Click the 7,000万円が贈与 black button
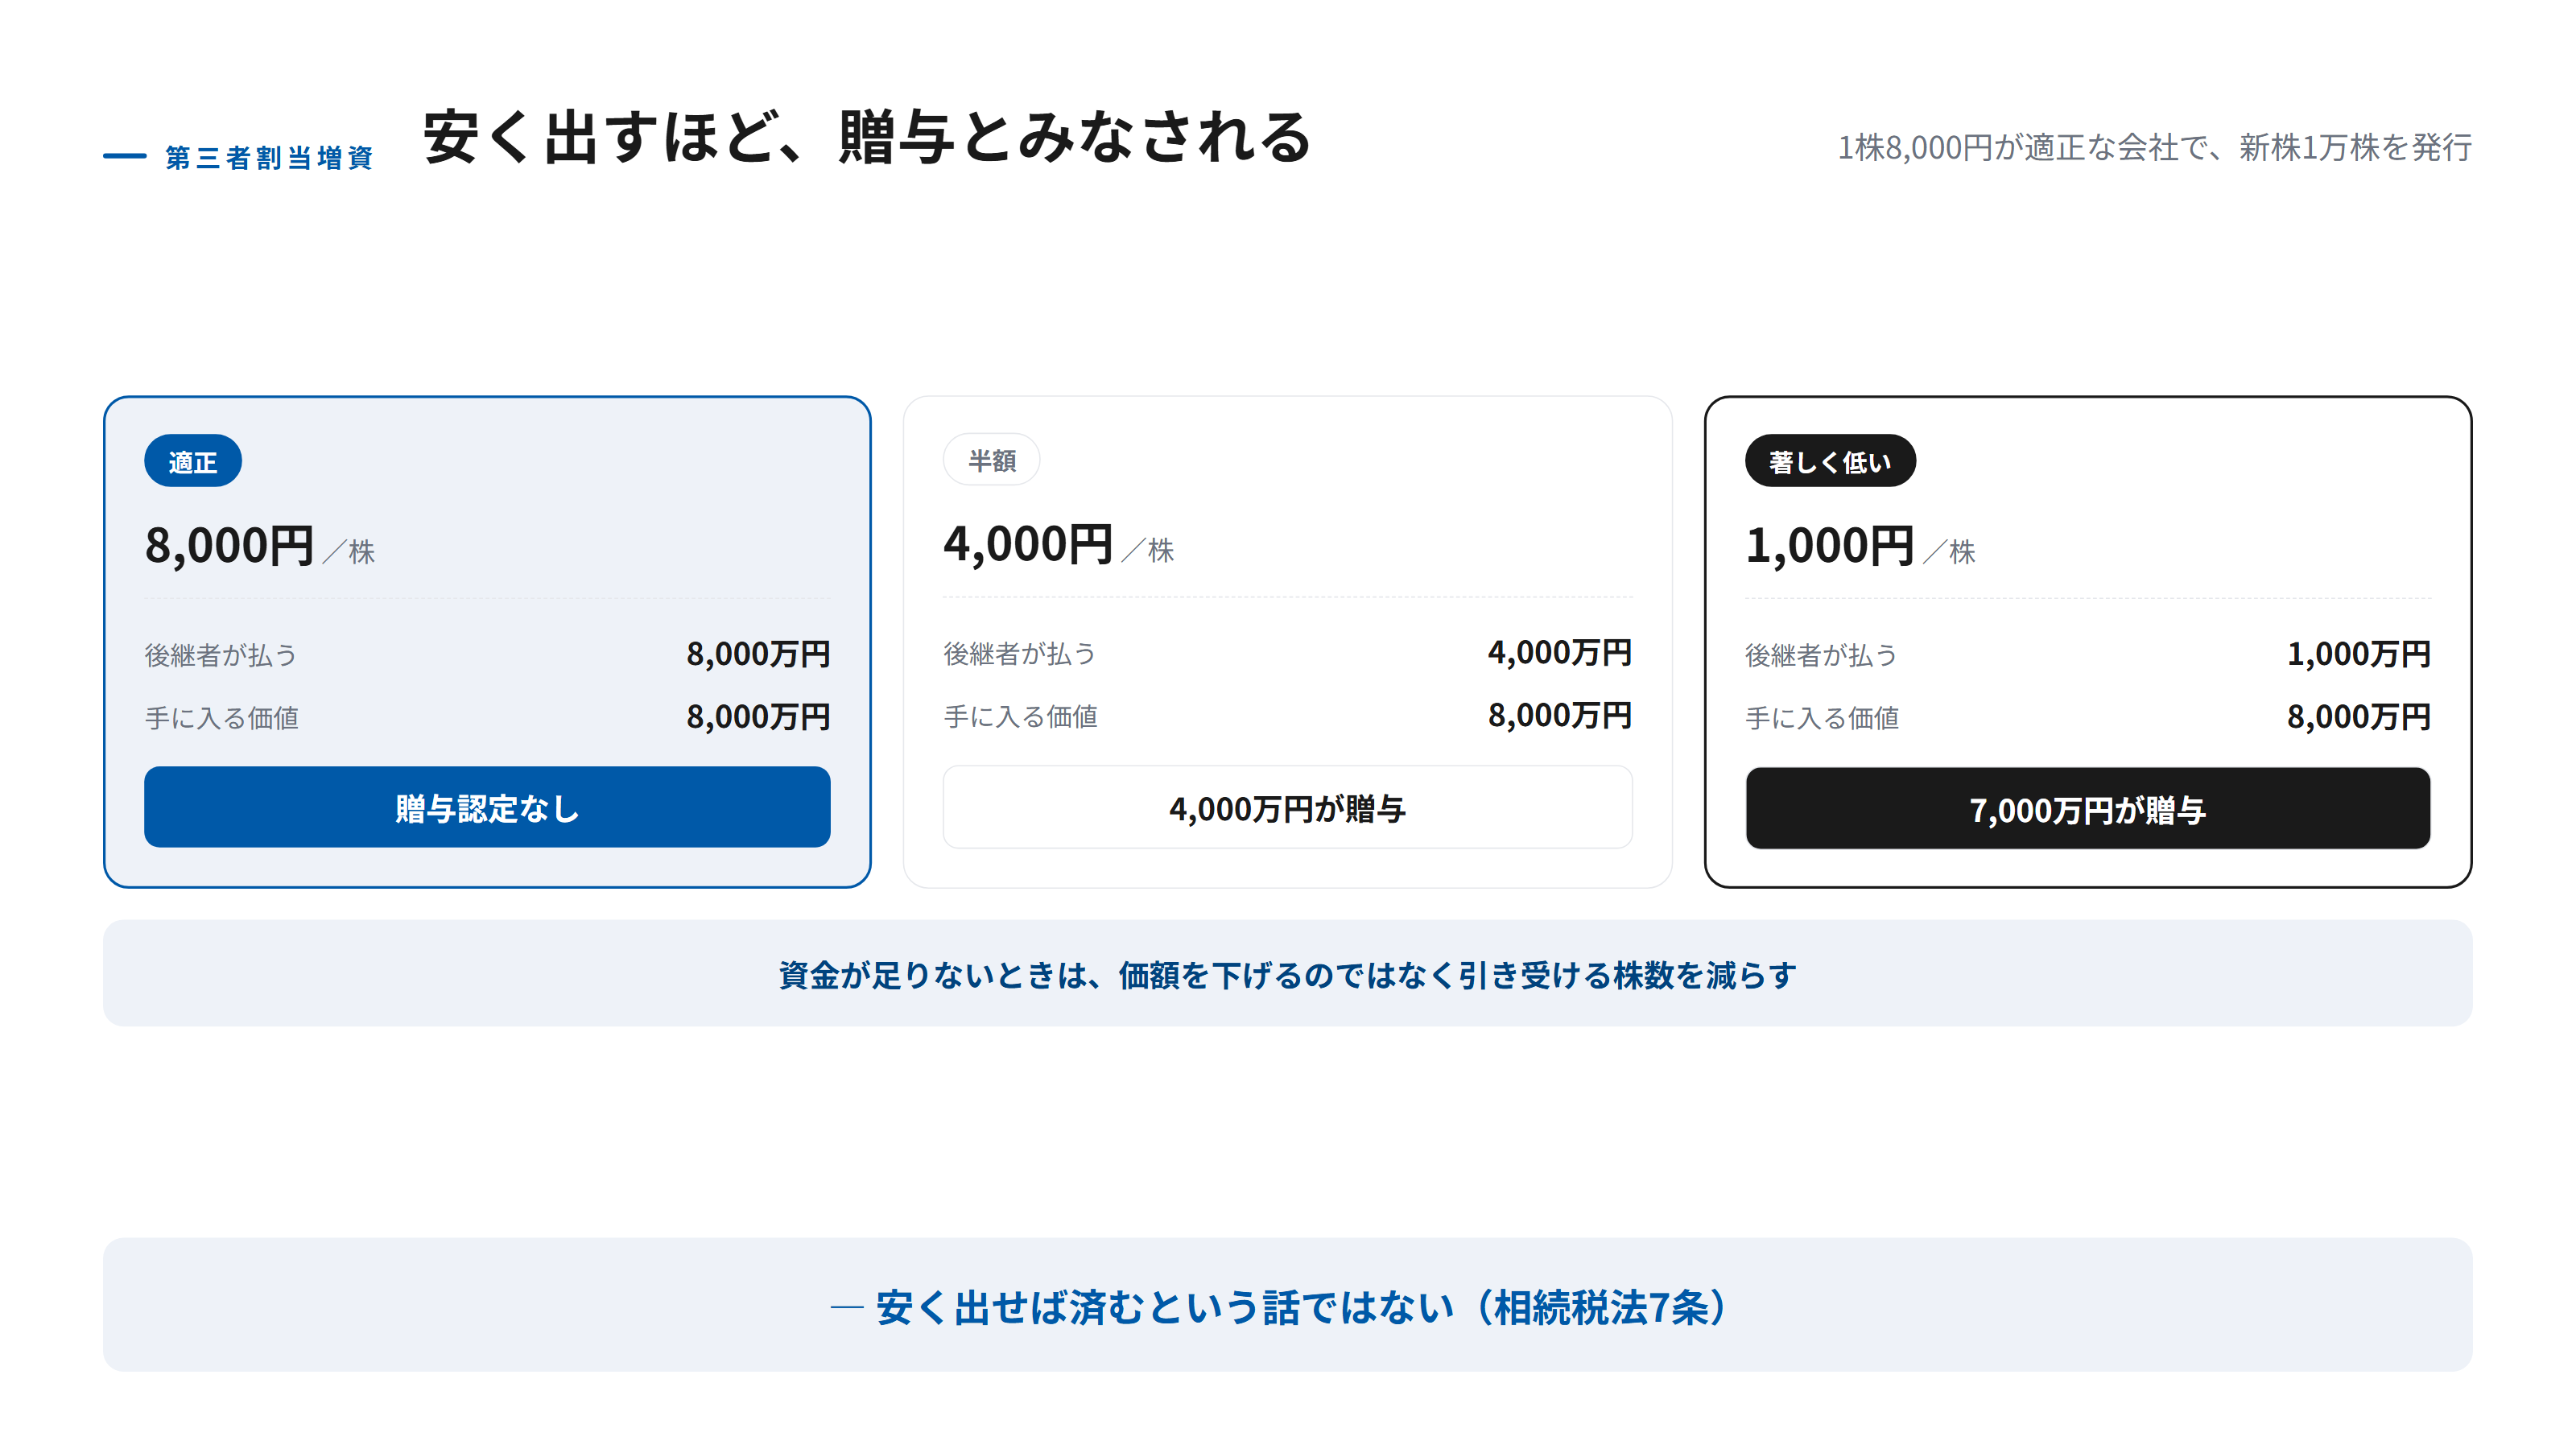Screen dimensions: 2576x1449 click(x=2088, y=808)
